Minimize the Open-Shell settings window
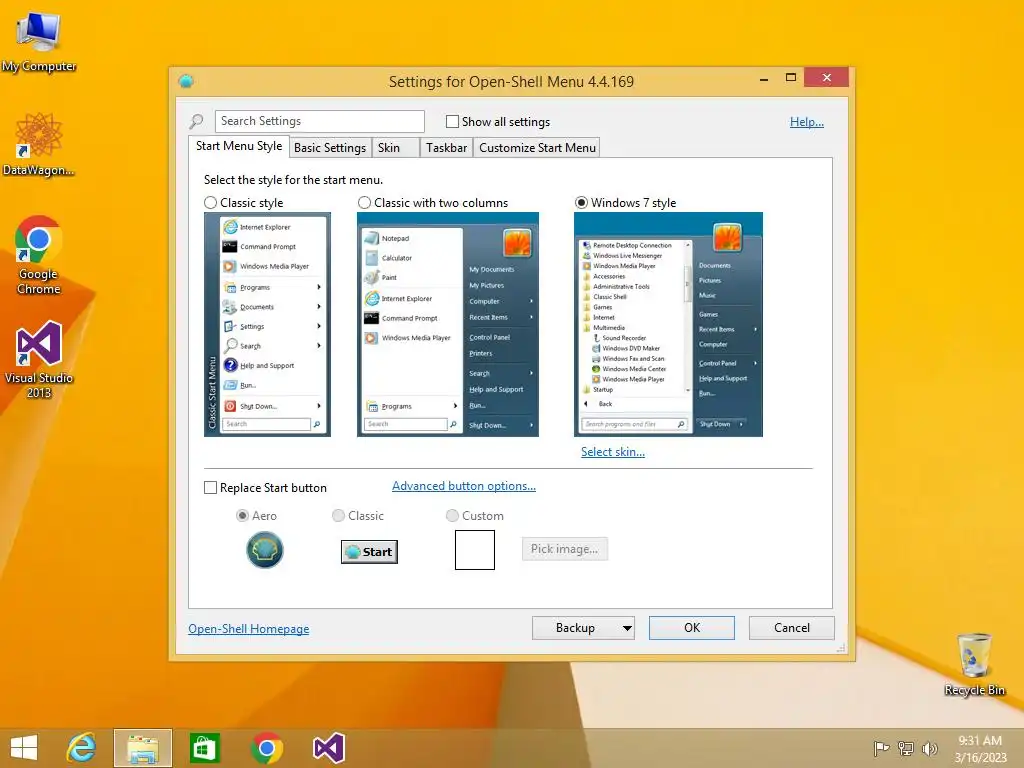The image size is (1024, 768). [764, 78]
